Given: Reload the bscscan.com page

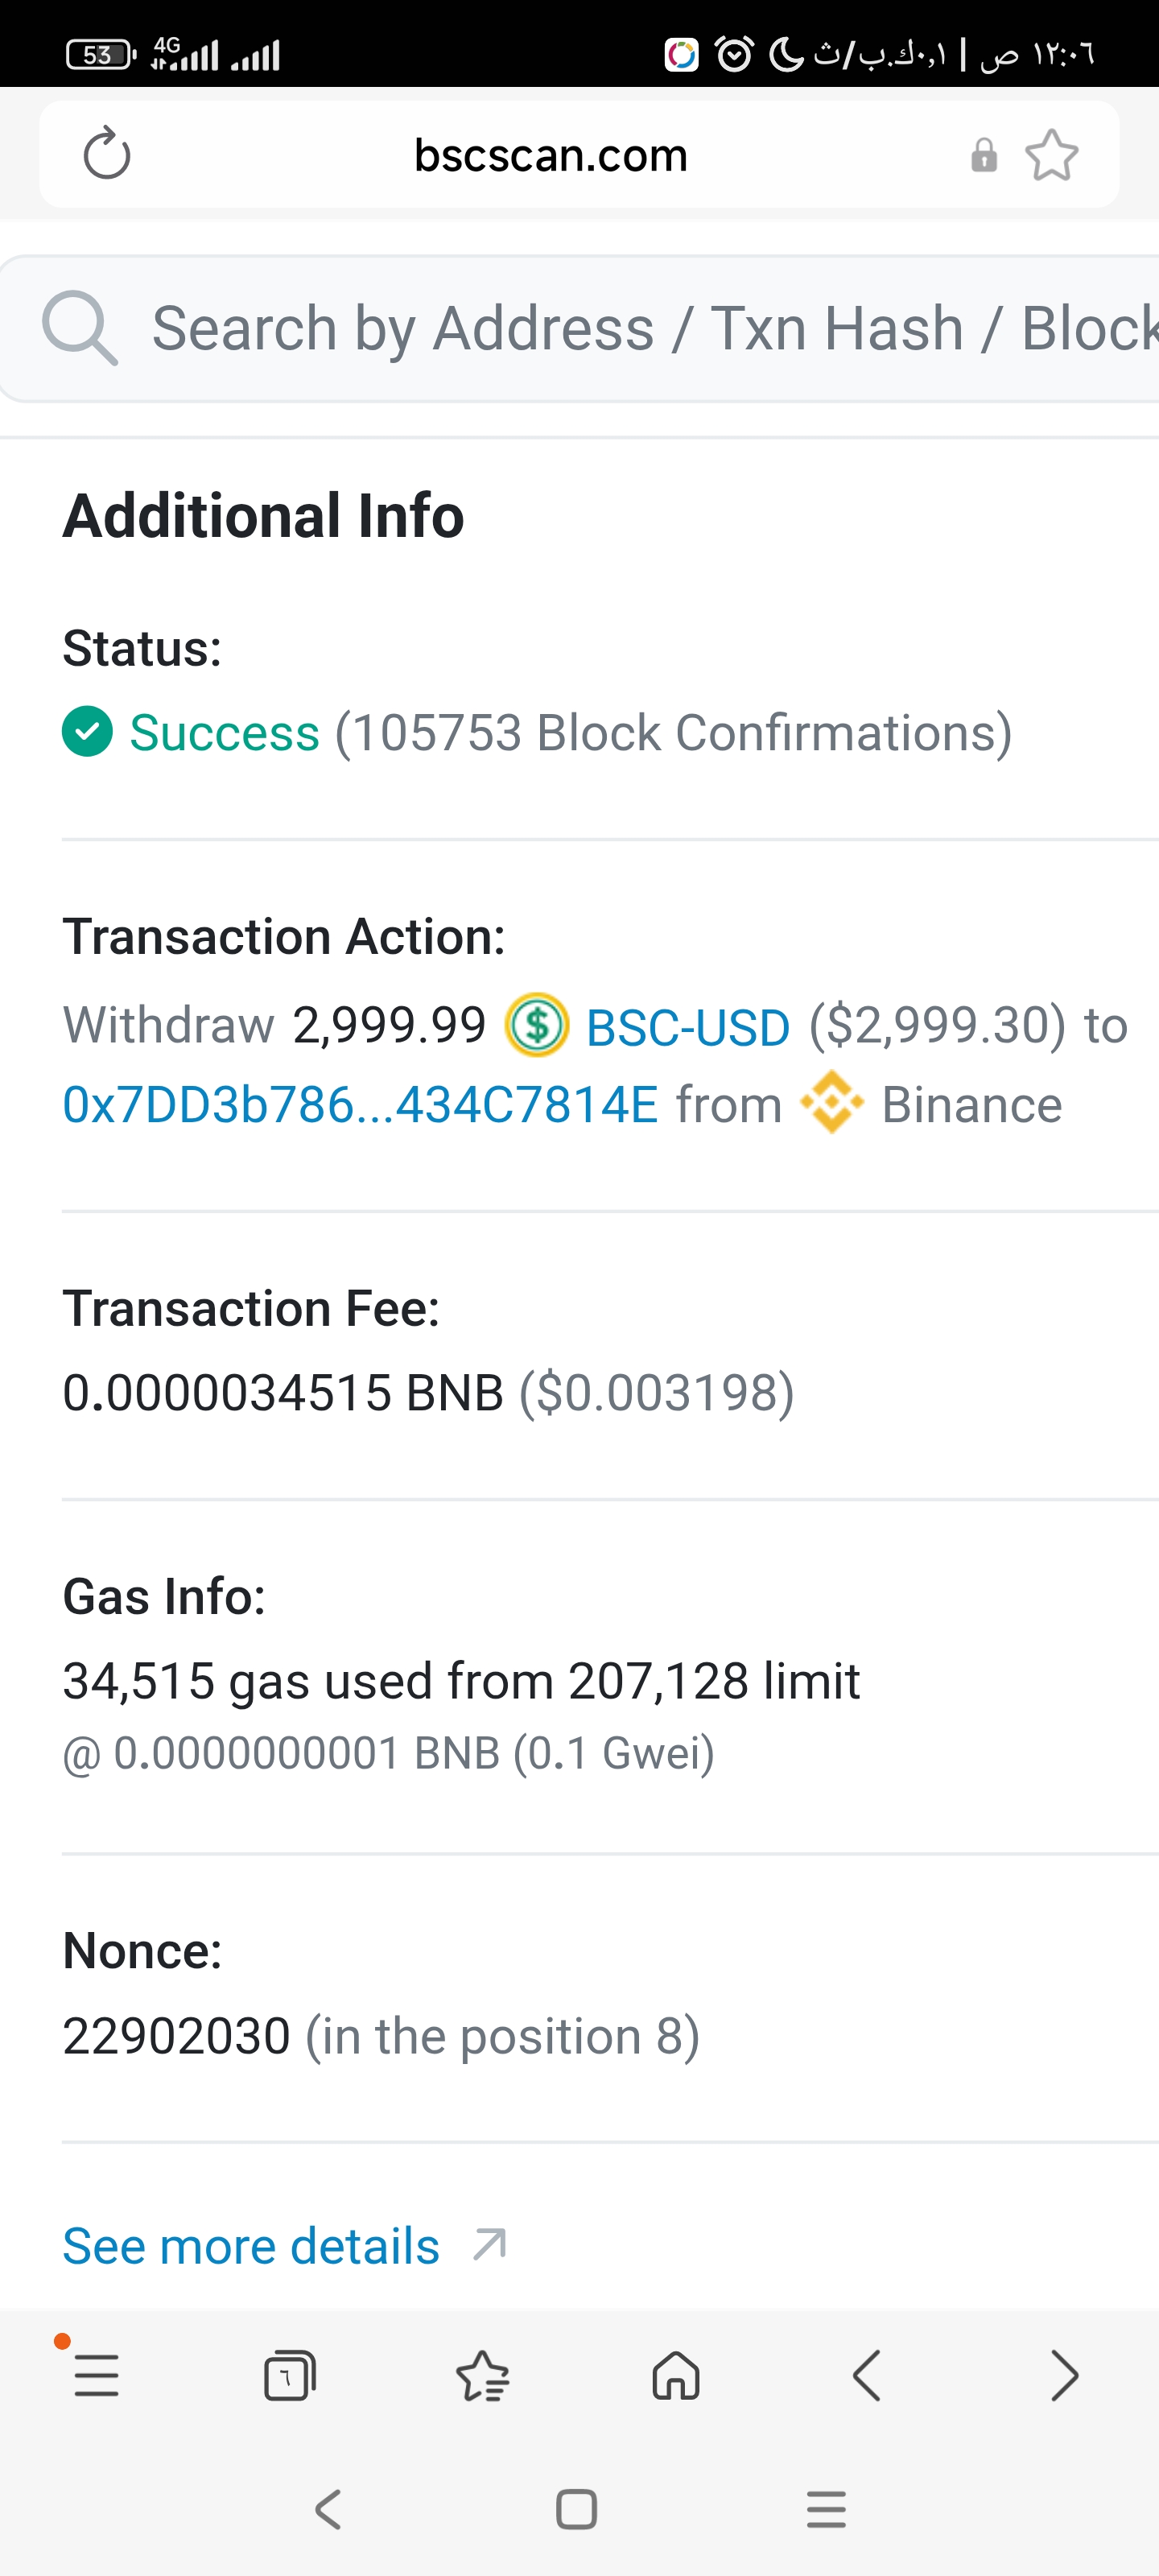Looking at the screenshot, I should 107,154.
